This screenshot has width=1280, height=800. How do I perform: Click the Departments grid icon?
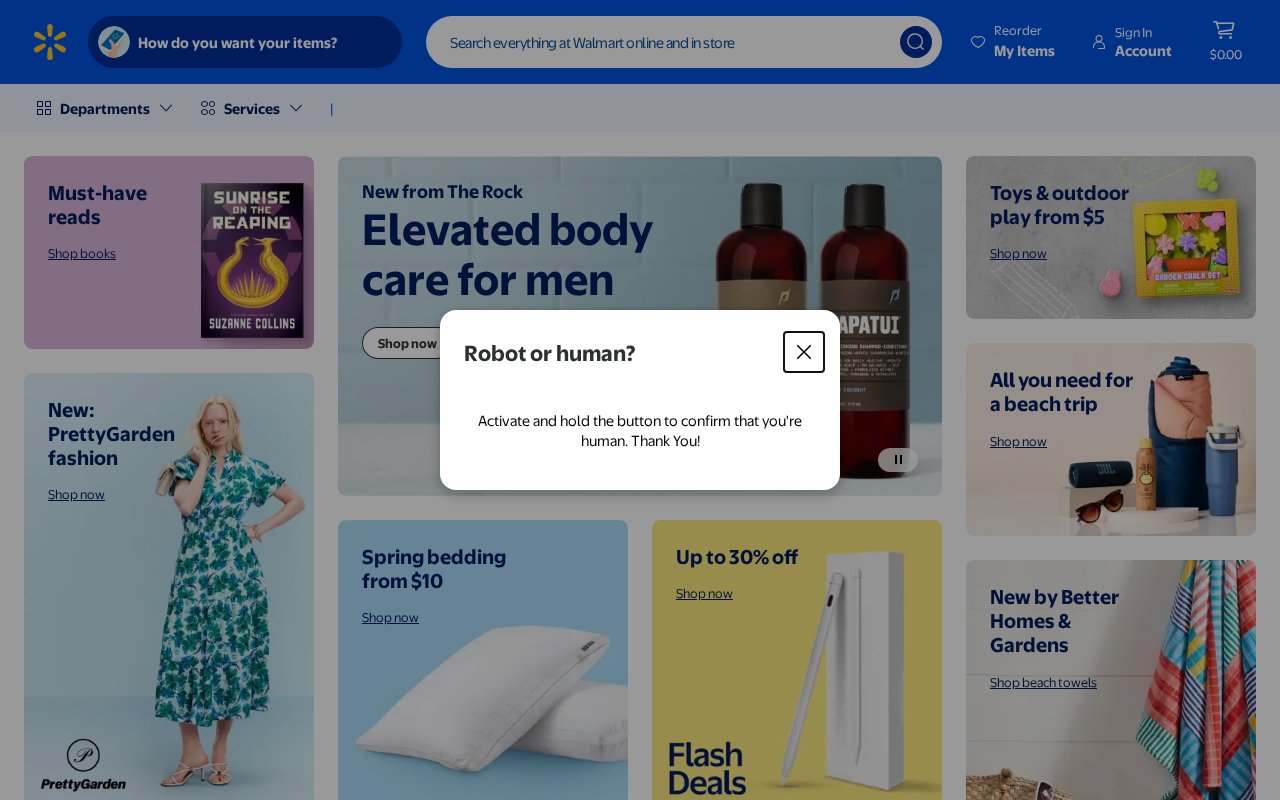coord(44,108)
